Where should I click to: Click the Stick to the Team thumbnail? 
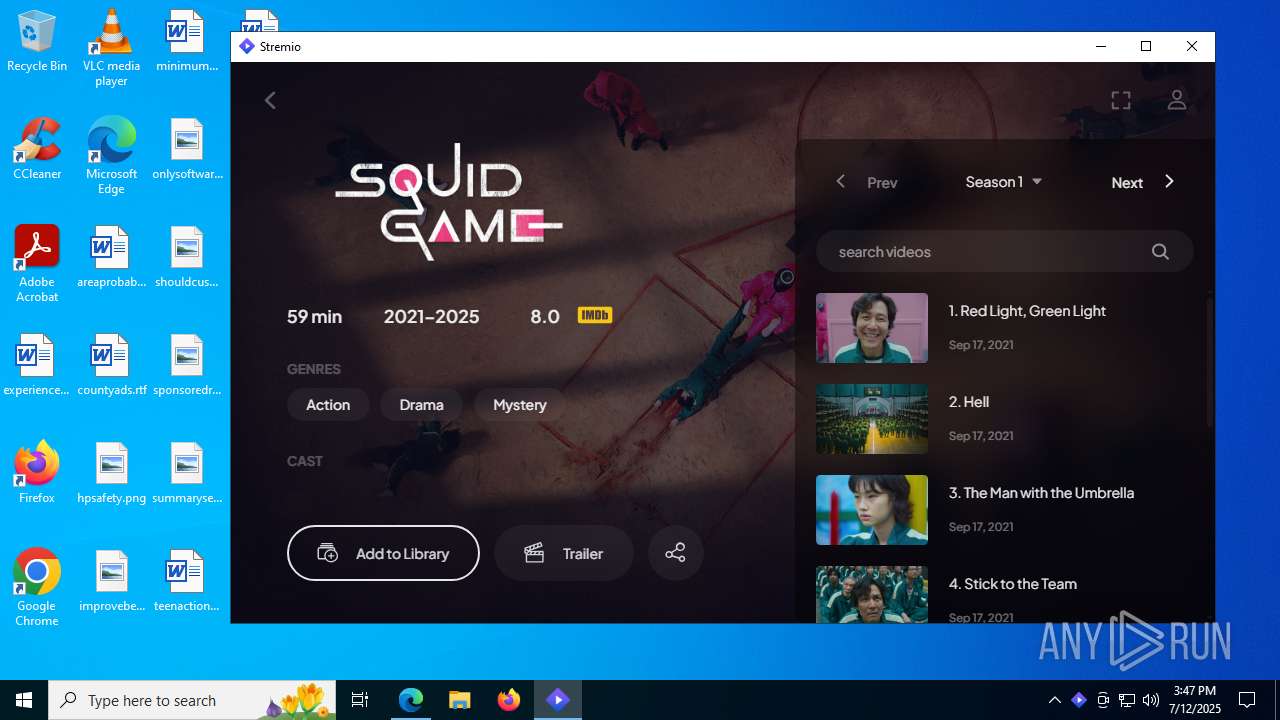(x=872, y=594)
